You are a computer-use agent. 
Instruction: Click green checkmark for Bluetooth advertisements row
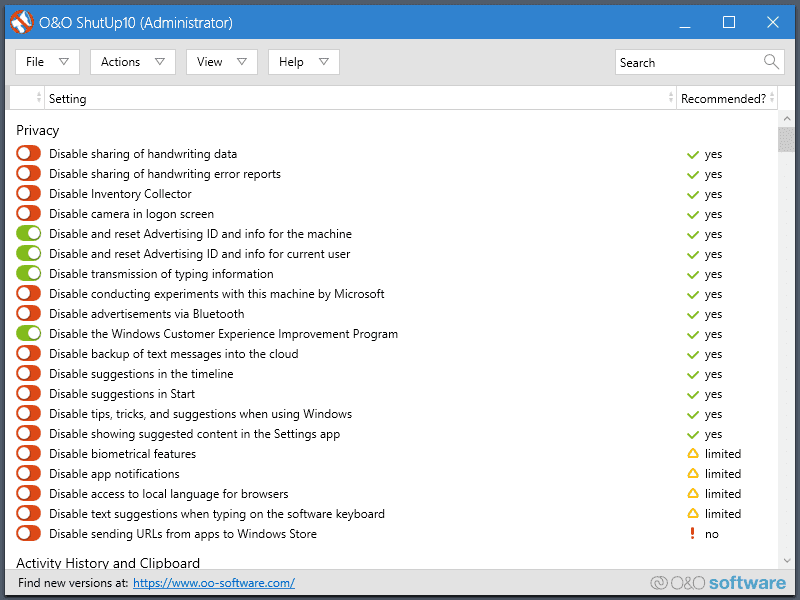pyautogui.click(x=692, y=314)
